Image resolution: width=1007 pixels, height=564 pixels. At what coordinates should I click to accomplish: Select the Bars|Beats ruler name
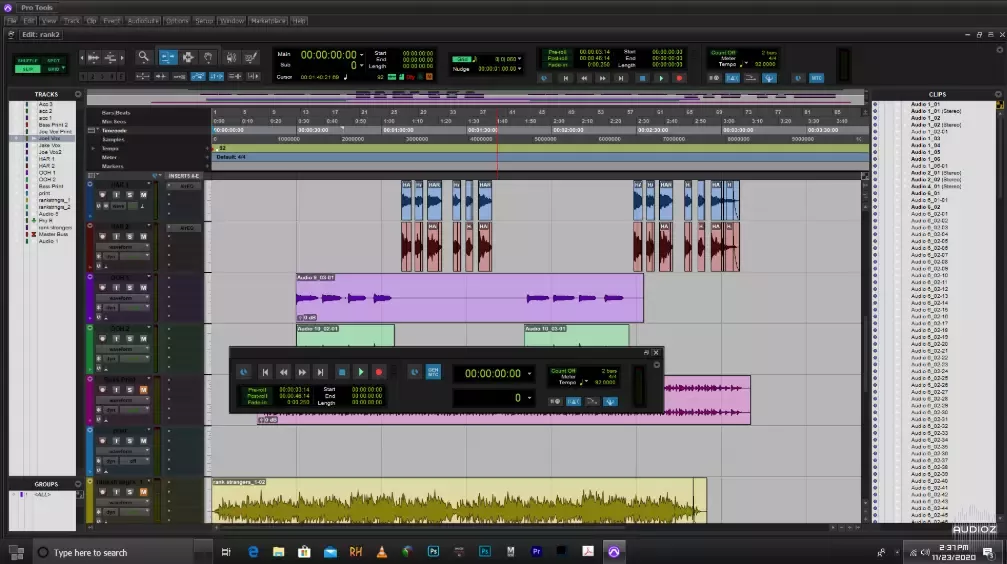[x=116, y=113]
